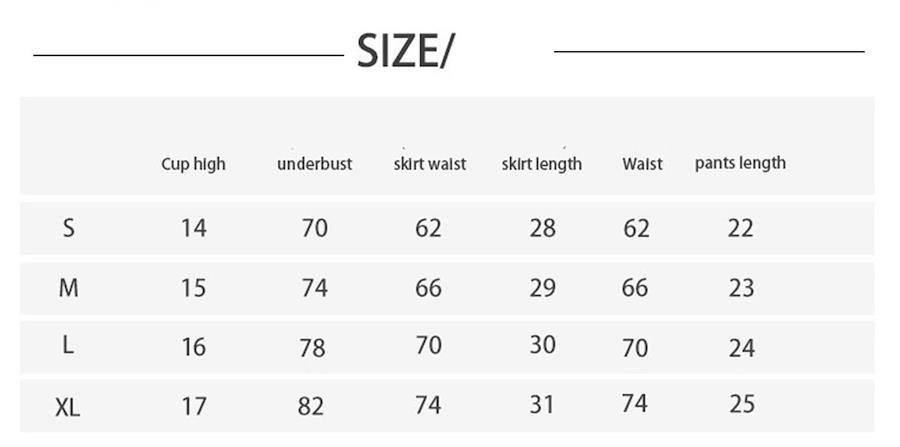Click Cup high value 14 for S
Screen dimensions: 900x447
[x=193, y=228]
